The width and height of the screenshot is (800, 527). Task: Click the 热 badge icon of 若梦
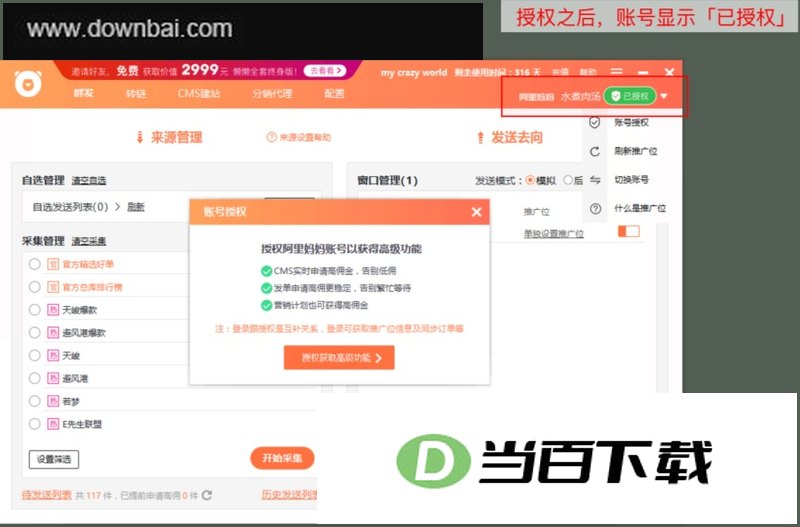coord(53,401)
